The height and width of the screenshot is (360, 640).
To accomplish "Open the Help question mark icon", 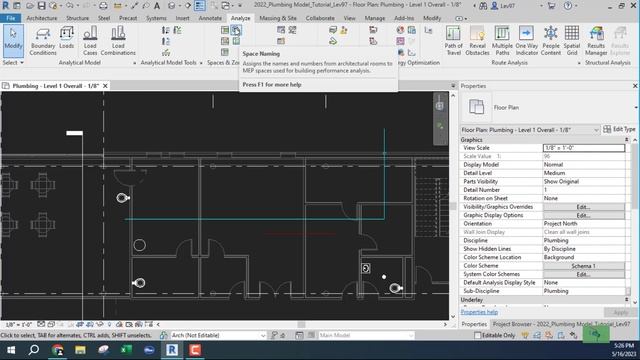I will point(568,6).
